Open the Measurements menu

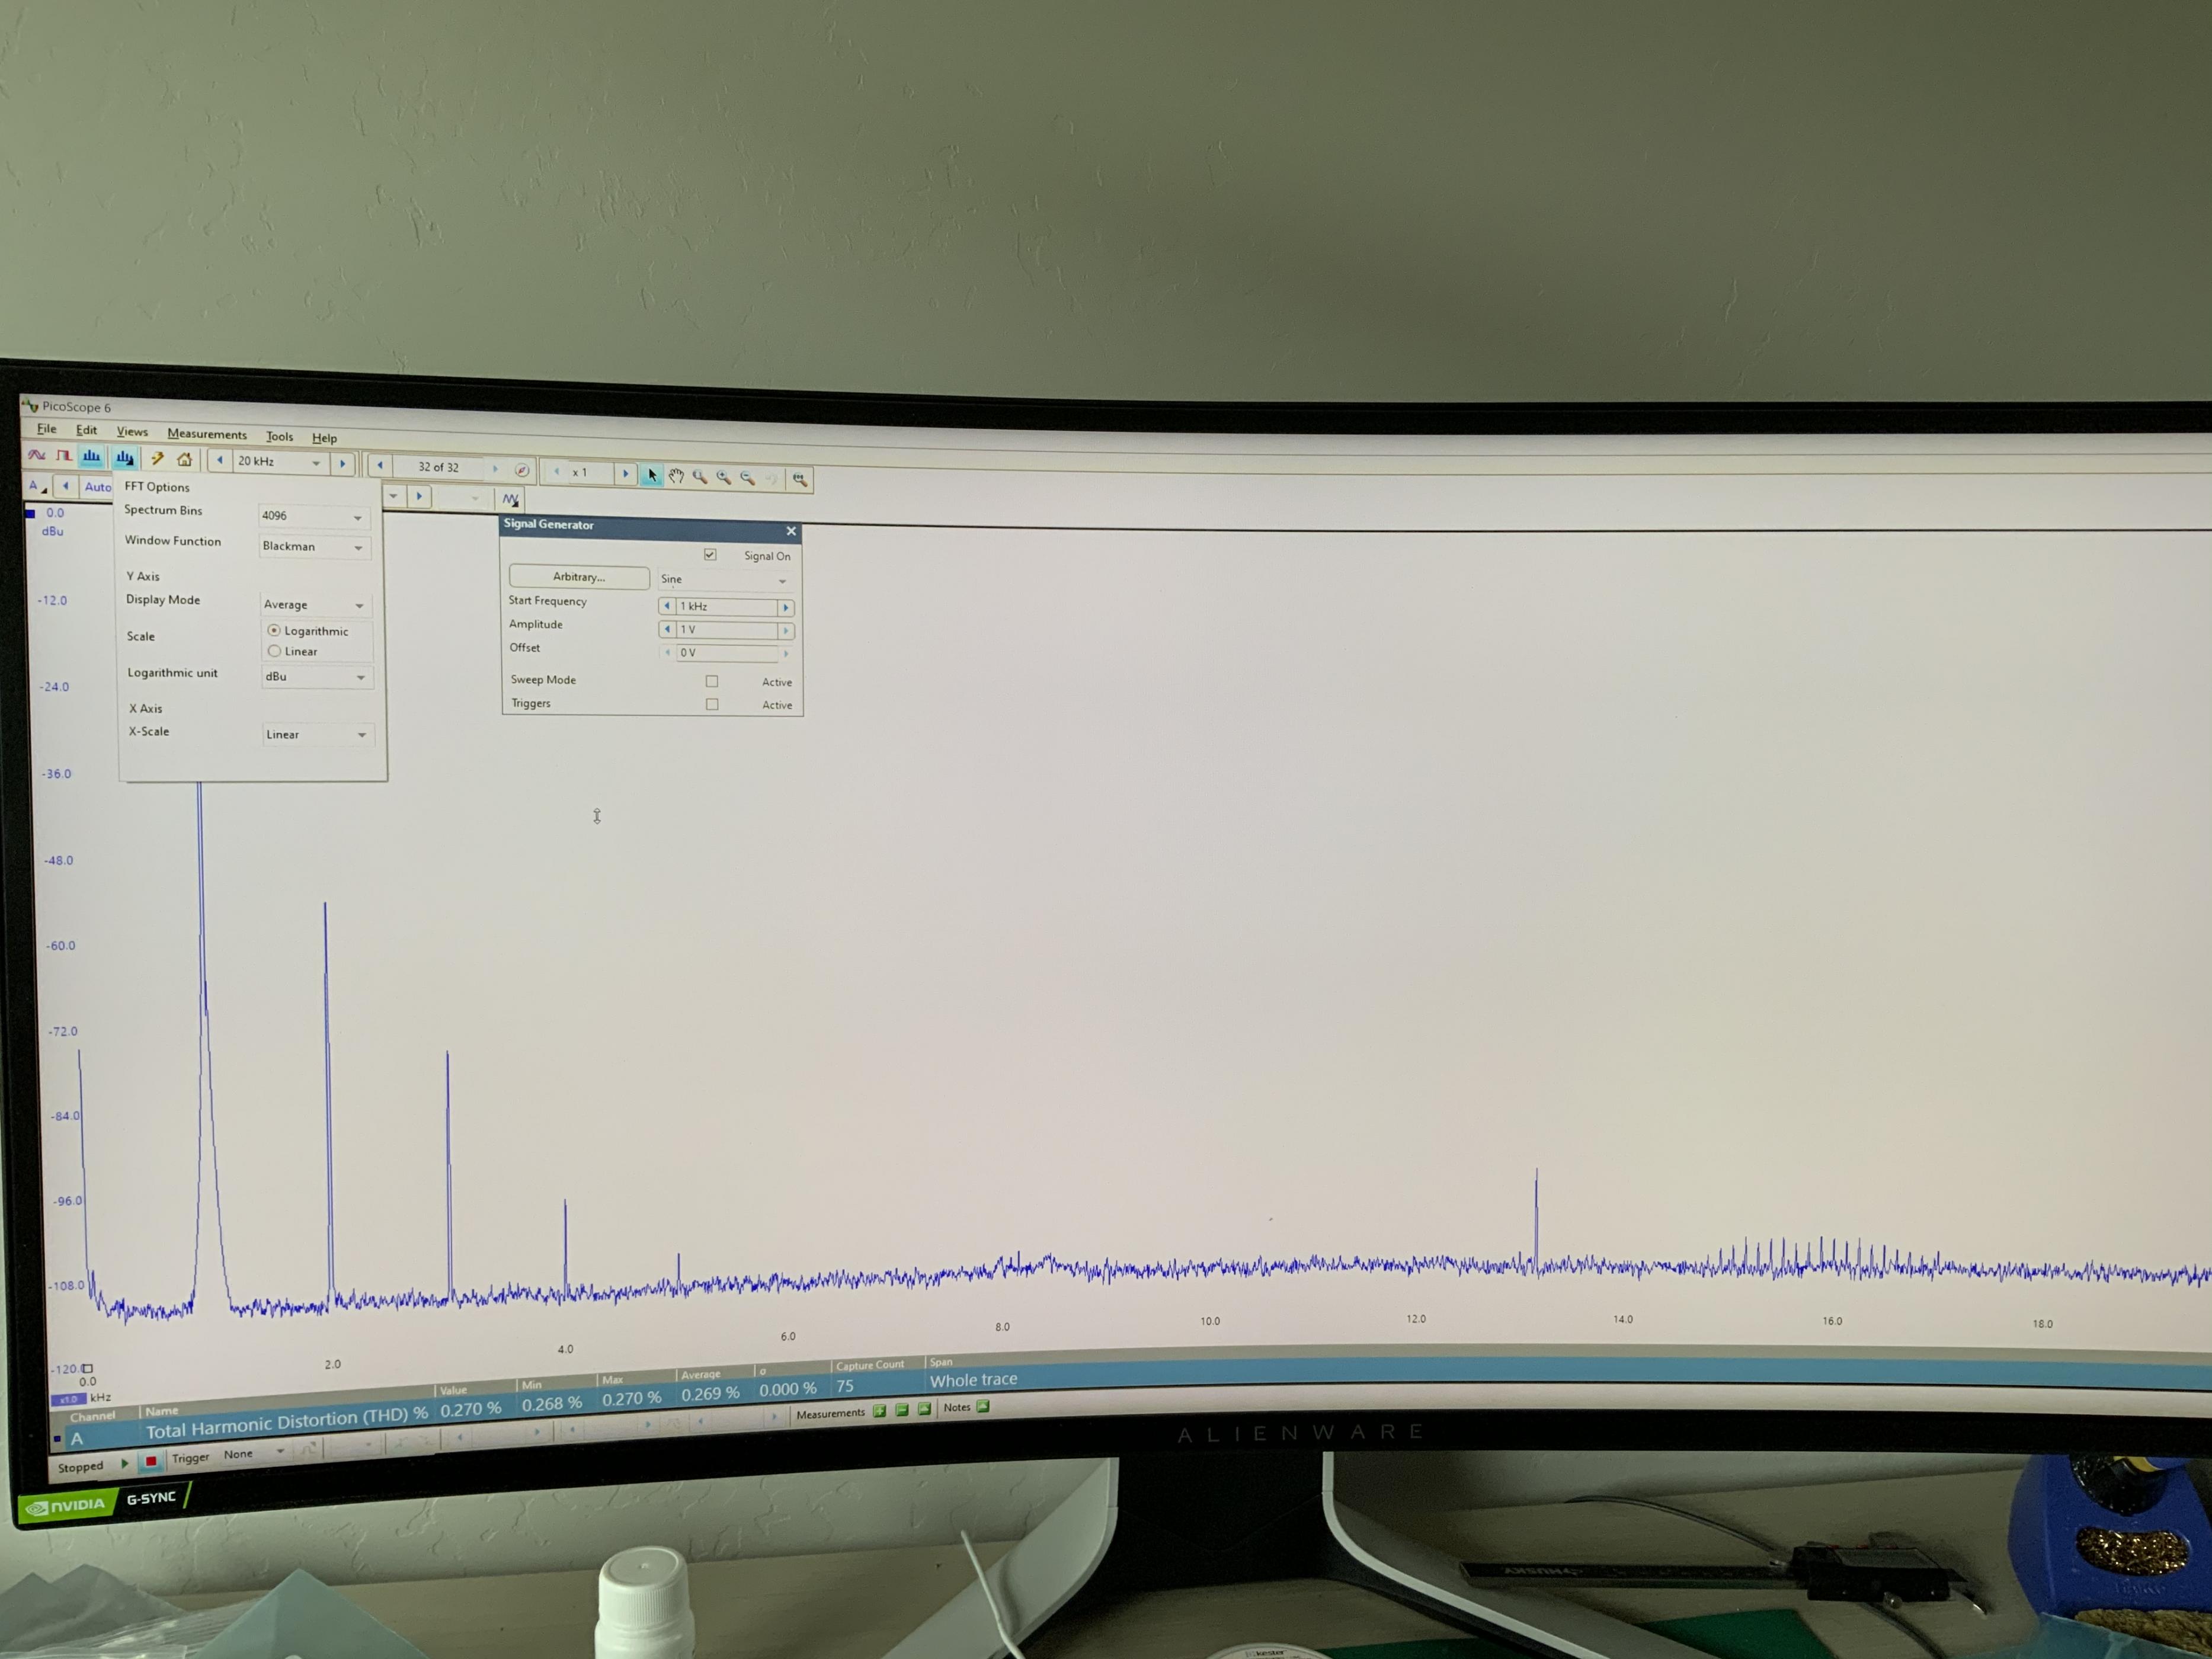tap(207, 434)
